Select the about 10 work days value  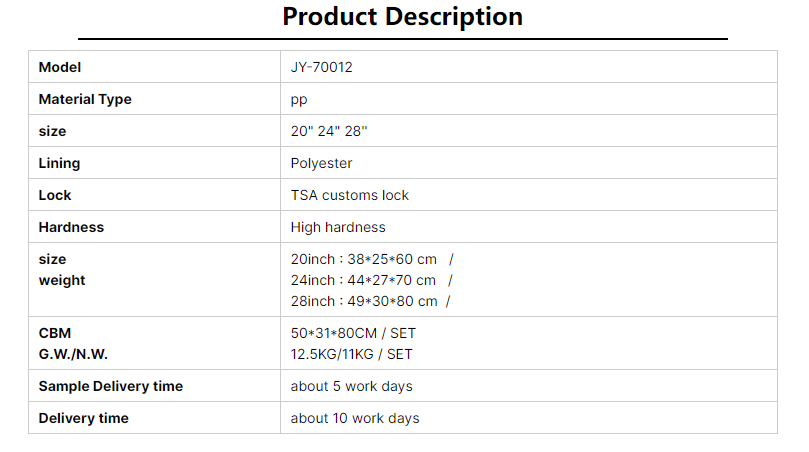pyautogui.click(x=355, y=418)
